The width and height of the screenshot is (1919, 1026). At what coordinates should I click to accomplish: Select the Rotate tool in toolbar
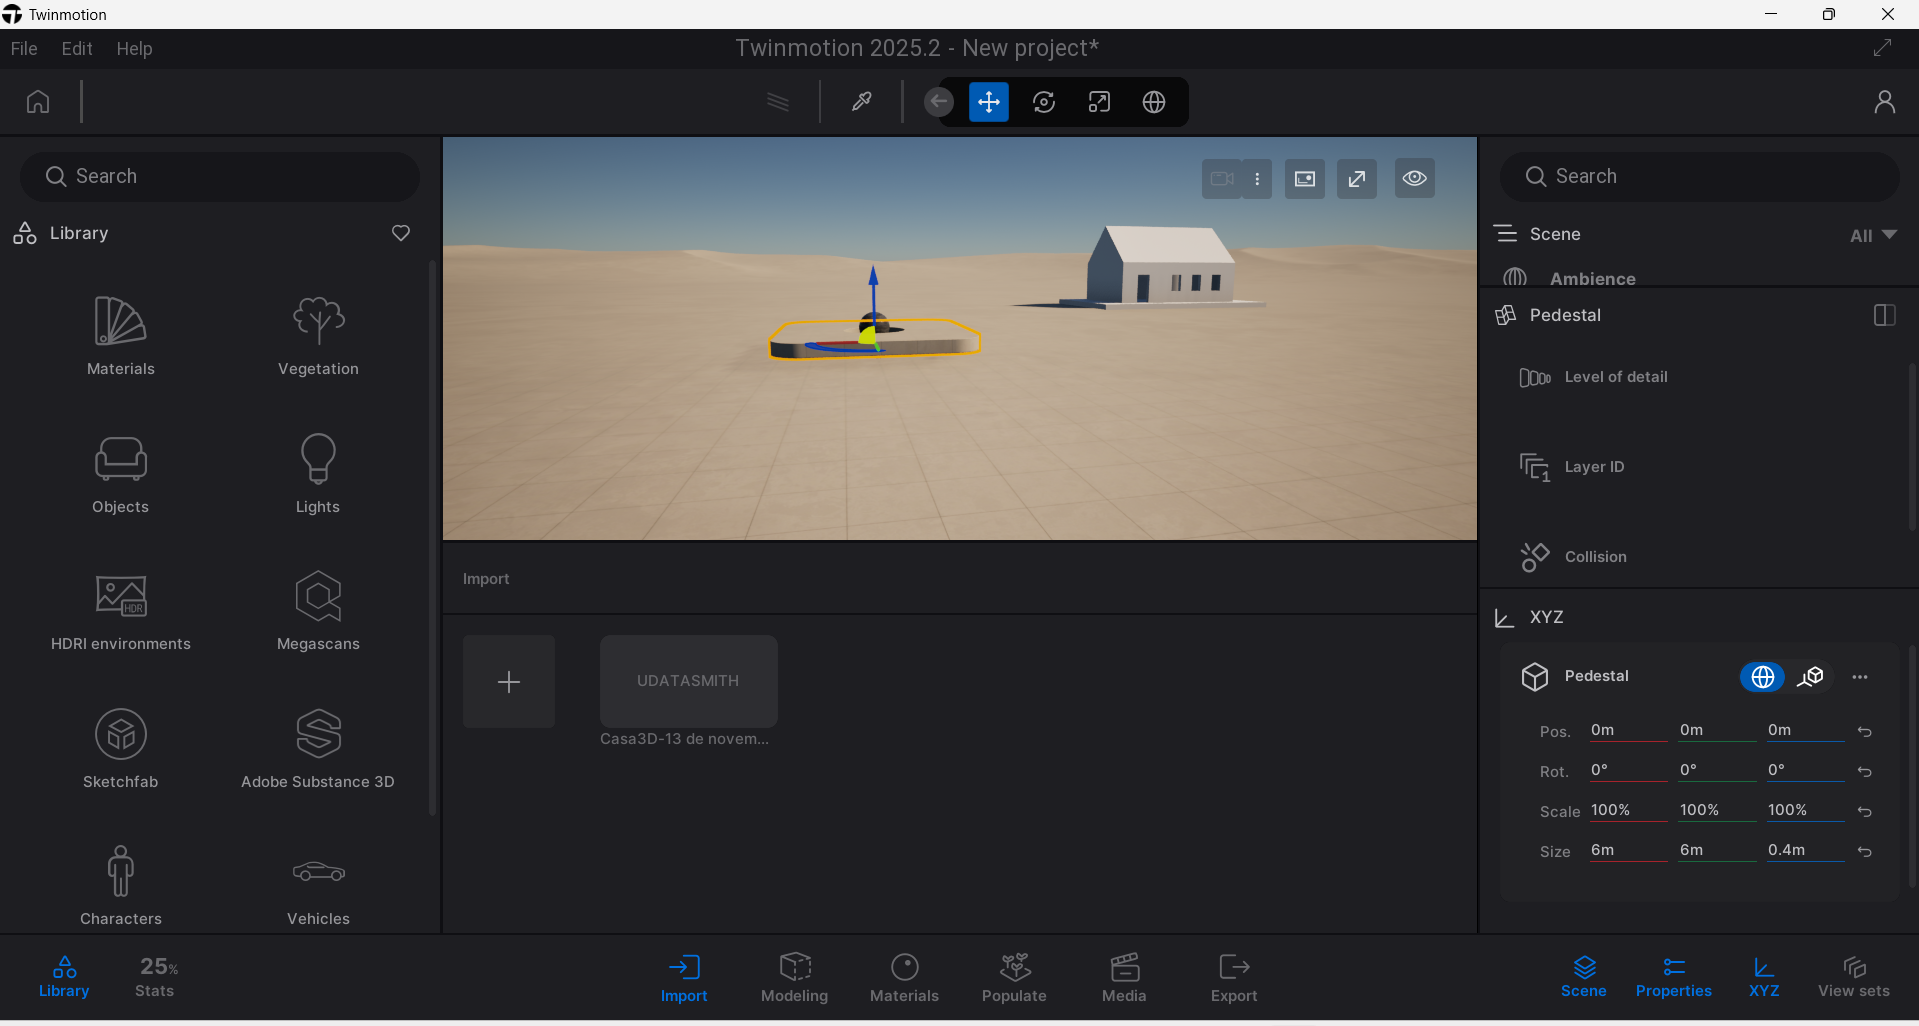pos(1043,102)
